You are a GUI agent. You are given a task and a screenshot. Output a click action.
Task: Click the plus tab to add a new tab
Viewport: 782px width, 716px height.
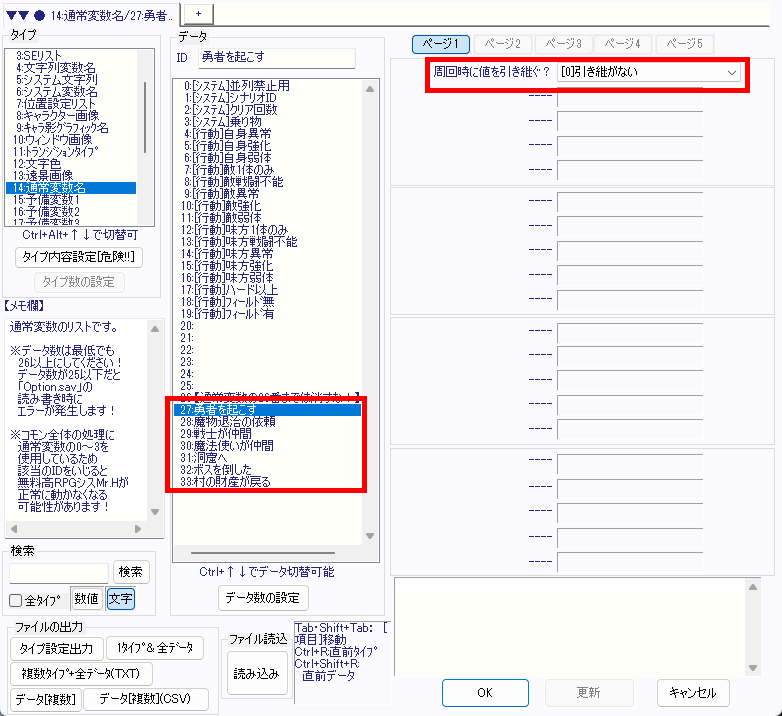pyautogui.click(x=197, y=14)
